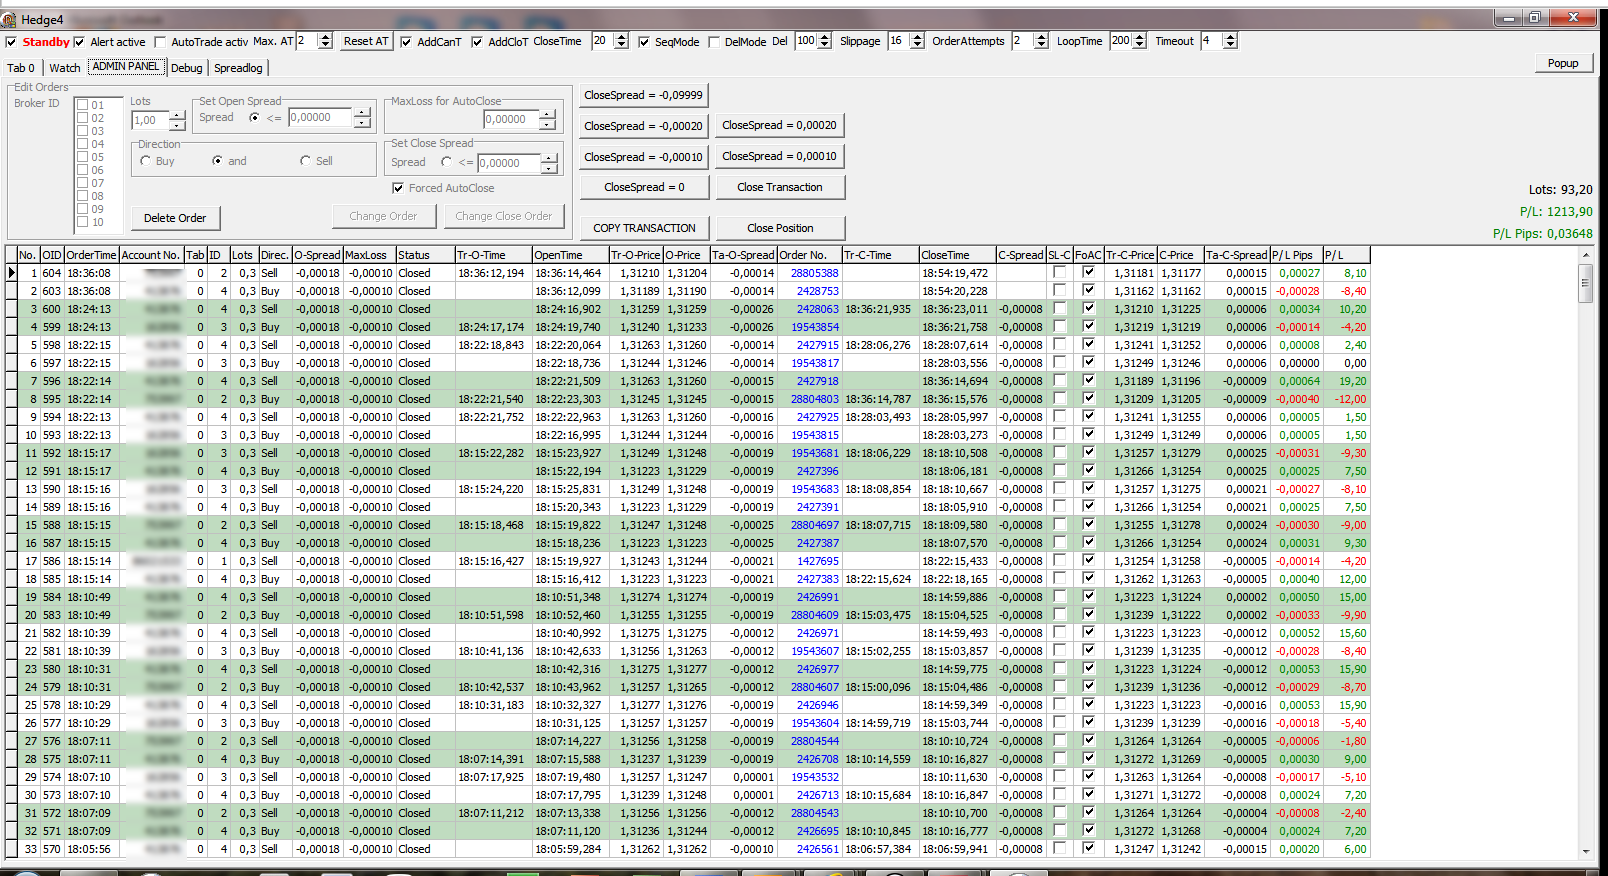Switch to the Spreadlog tab
1608x876 pixels.
pyautogui.click(x=238, y=68)
